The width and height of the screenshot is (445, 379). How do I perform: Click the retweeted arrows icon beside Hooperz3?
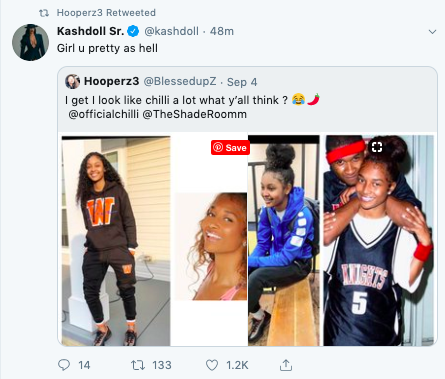[x=44, y=13]
